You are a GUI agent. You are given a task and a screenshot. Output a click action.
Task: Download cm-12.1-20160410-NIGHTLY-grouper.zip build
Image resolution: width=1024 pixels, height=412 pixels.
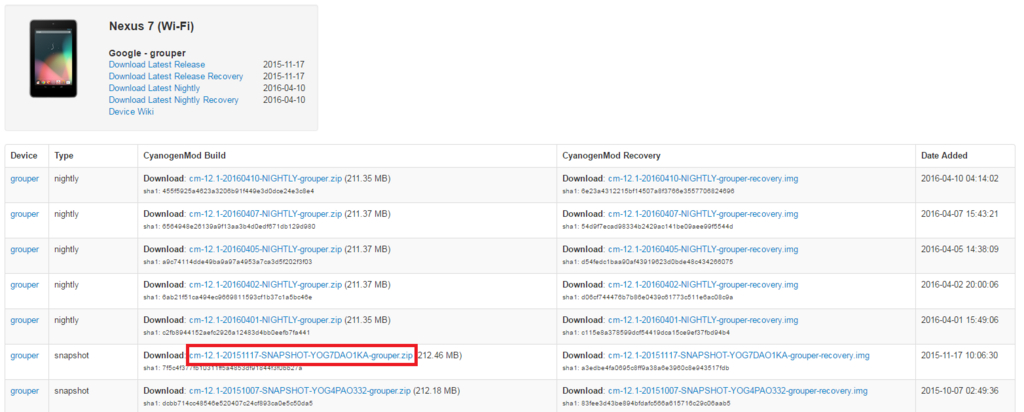click(x=265, y=178)
